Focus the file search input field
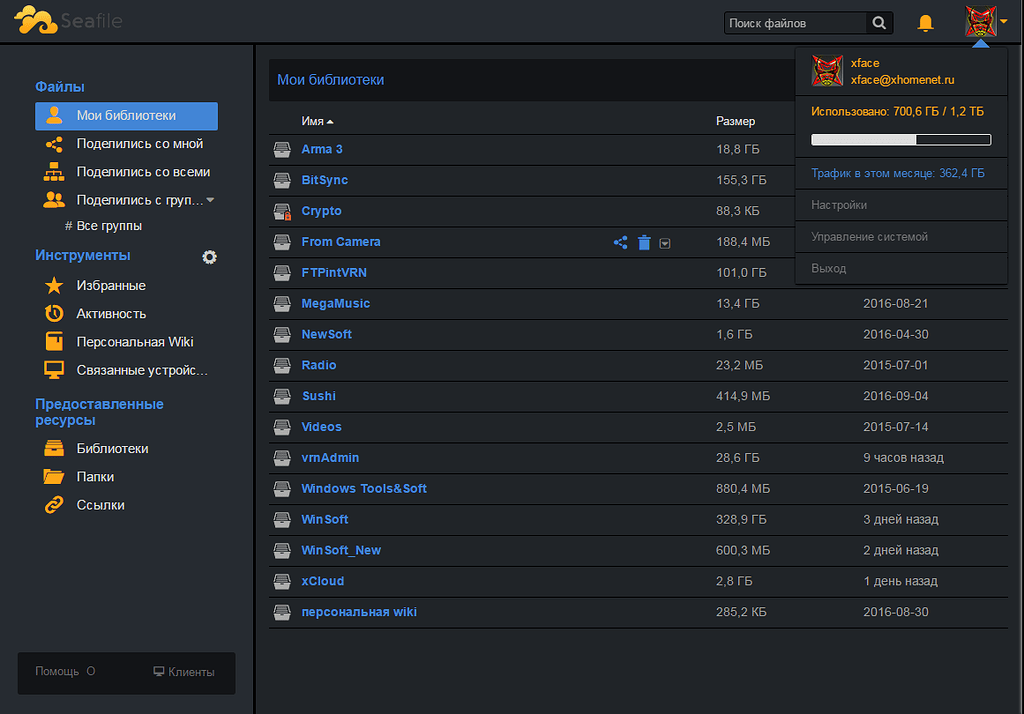The height and width of the screenshot is (714, 1024). (x=796, y=23)
